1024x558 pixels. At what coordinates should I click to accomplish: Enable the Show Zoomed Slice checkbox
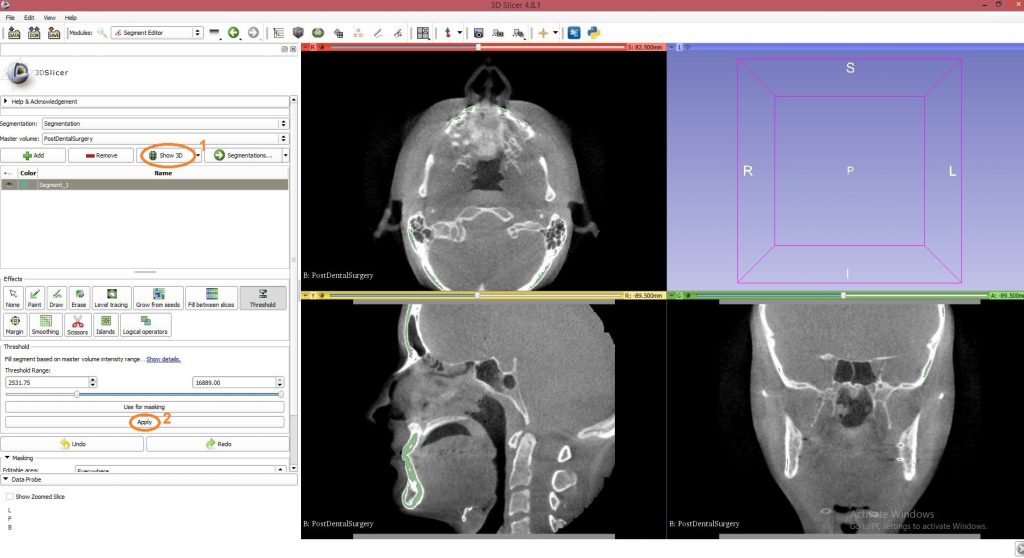point(10,496)
